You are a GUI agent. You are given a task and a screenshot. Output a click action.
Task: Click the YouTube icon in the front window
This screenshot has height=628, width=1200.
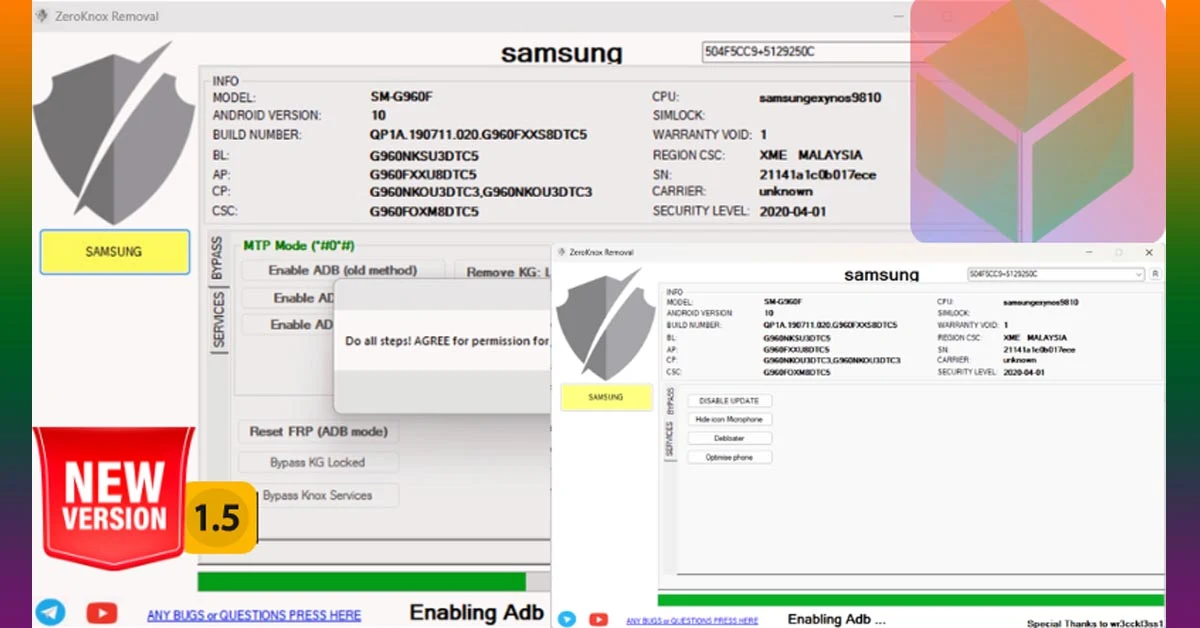(599, 620)
